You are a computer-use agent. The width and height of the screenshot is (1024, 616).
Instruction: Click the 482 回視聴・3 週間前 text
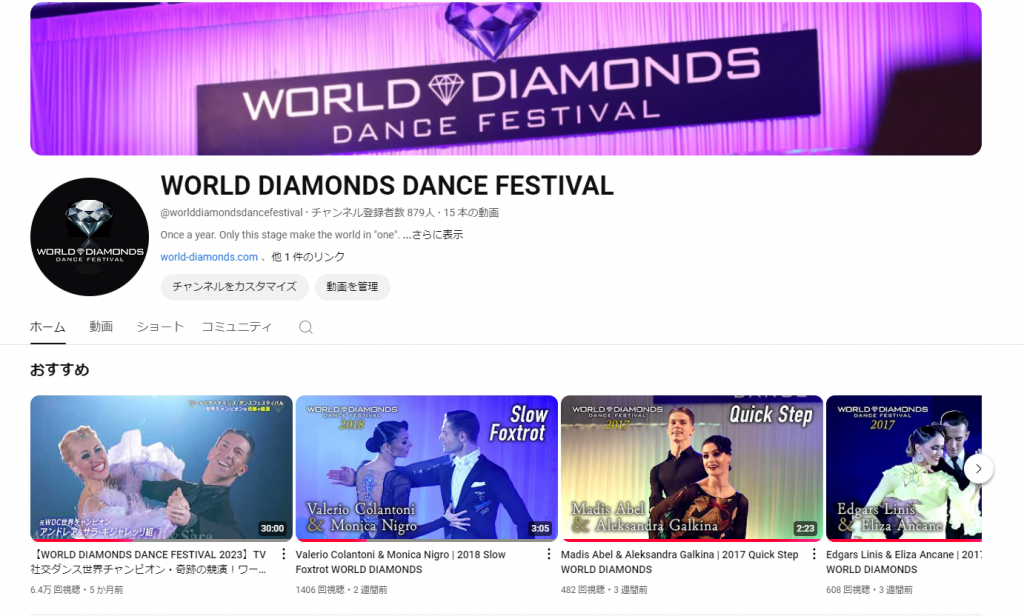pyautogui.click(x=604, y=590)
